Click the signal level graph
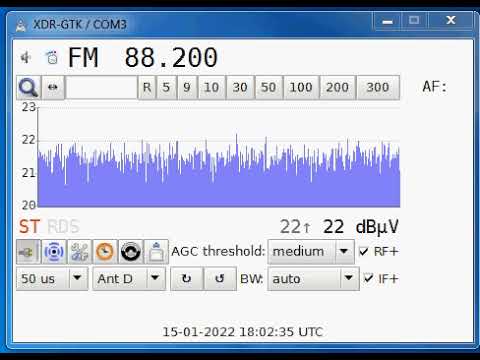The width and height of the screenshot is (480, 360). click(x=219, y=157)
